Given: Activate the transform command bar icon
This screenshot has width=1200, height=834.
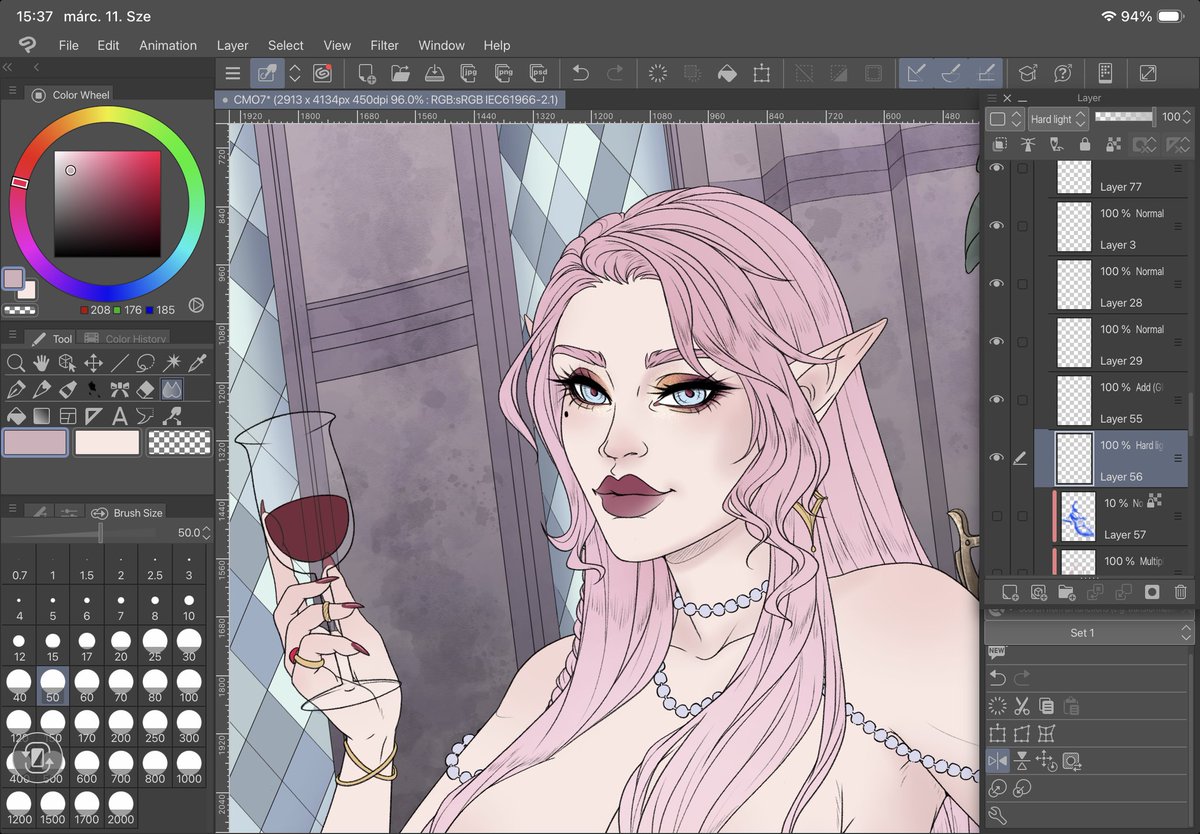Looking at the screenshot, I should tap(762, 73).
